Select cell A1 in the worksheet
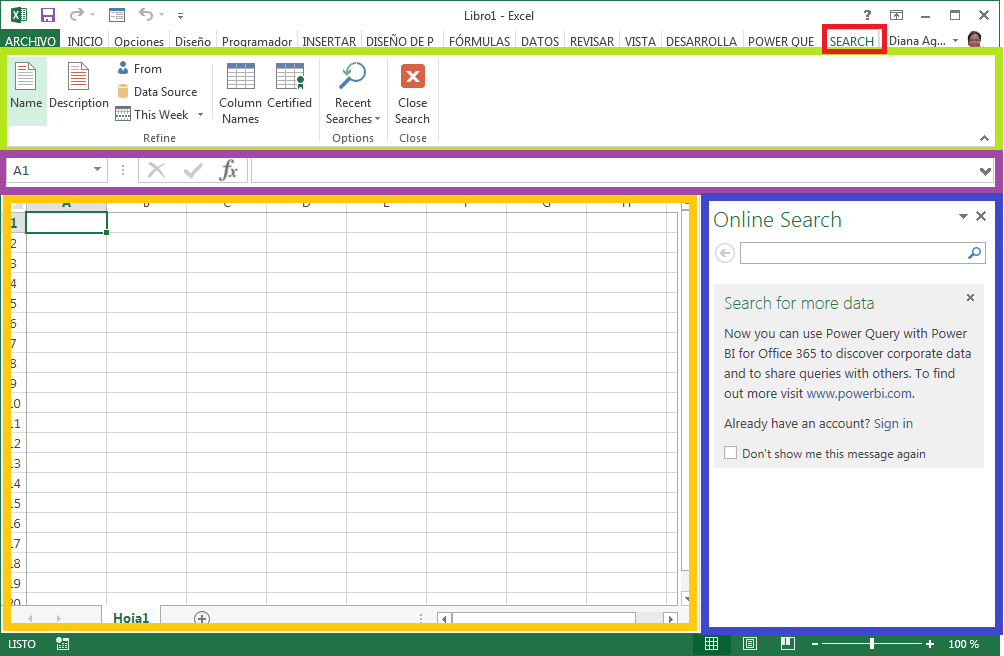This screenshot has height=656, width=1004. [66, 223]
